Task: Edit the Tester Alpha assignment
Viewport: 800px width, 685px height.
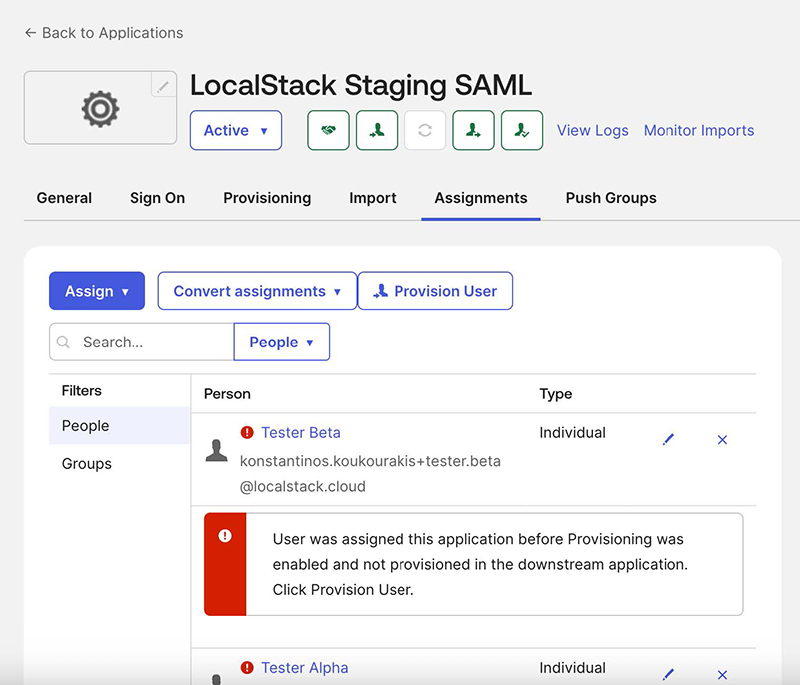Action: coord(669,674)
